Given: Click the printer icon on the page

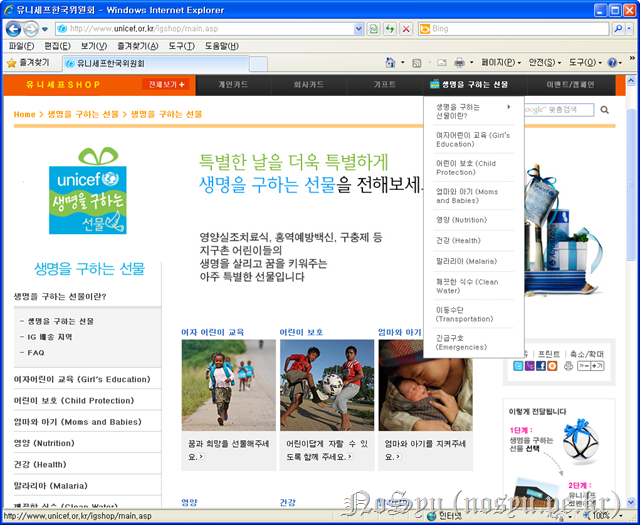Looking at the screenshot, I should pos(568,366).
